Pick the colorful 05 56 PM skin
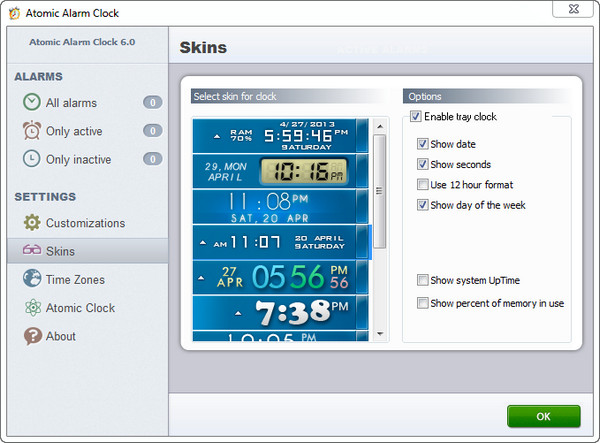600x443 pixels. 281,277
